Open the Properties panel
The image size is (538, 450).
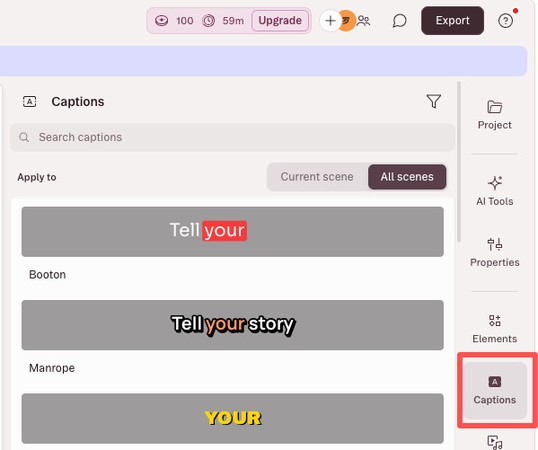point(494,253)
